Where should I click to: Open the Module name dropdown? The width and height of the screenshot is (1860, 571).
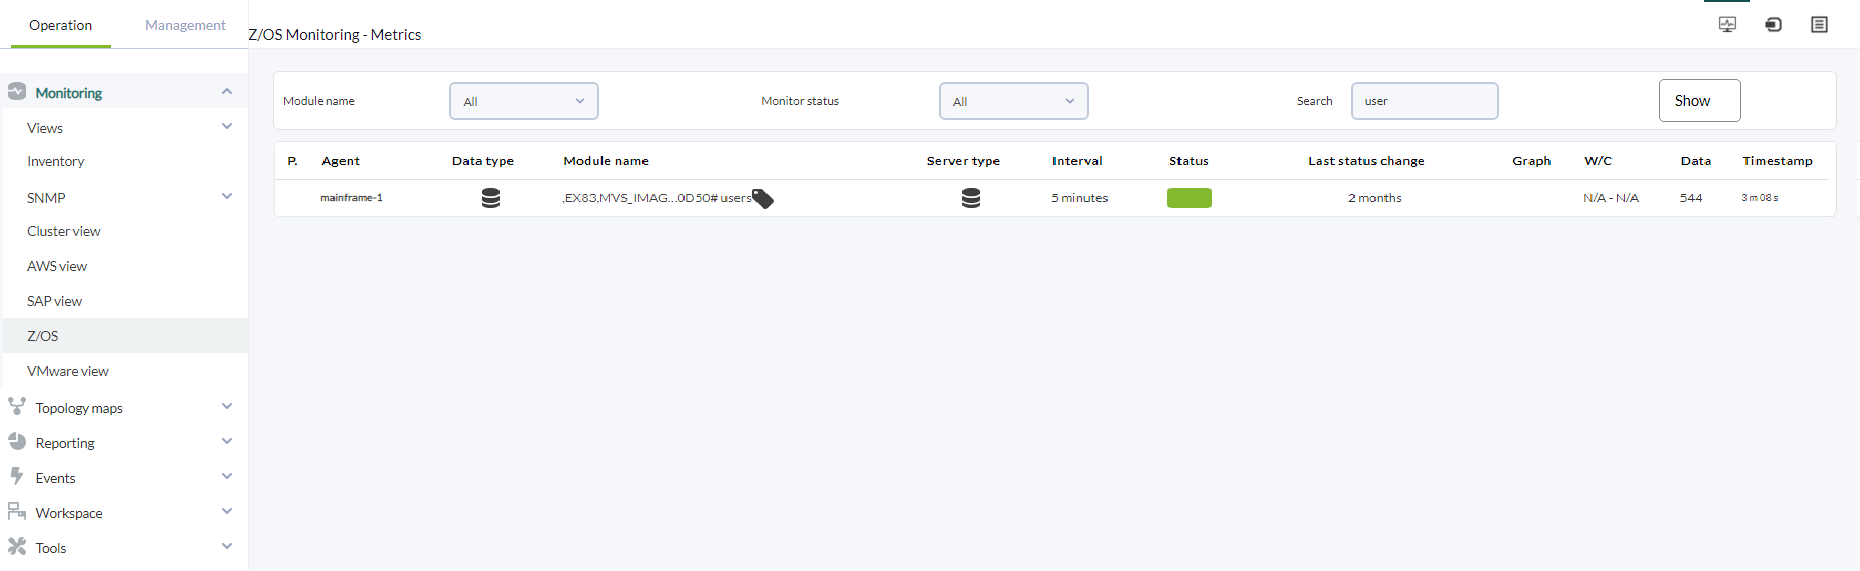pyautogui.click(x=524, y=101)
